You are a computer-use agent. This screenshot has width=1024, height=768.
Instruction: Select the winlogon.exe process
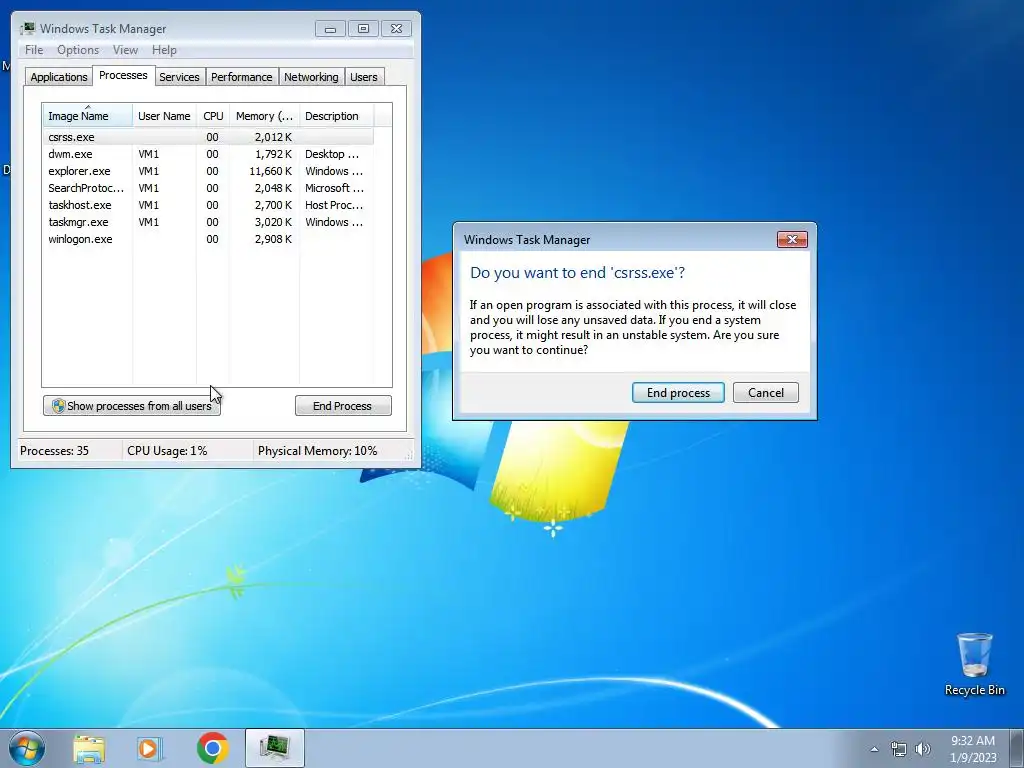pyautogui.click(x=208, y=239)
